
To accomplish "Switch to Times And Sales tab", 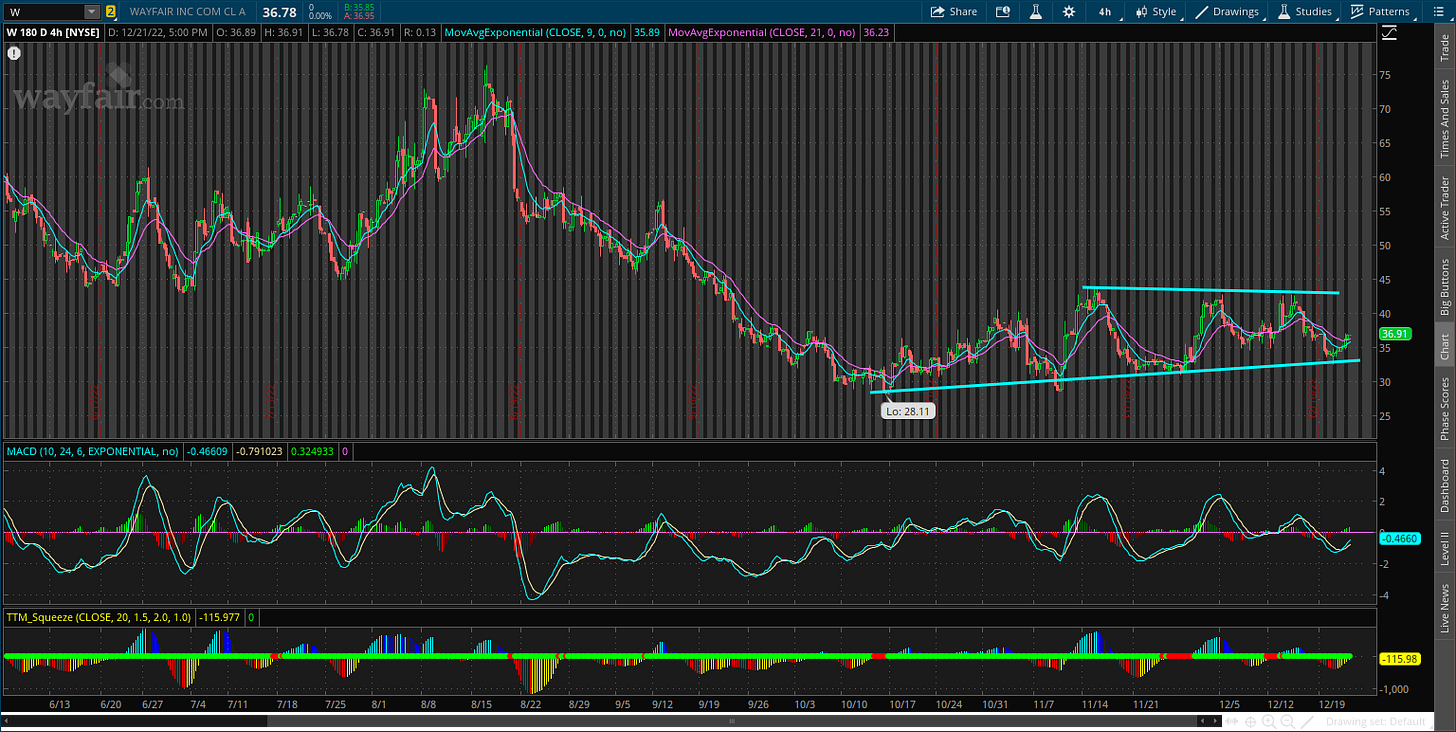I will point(1444,119).
